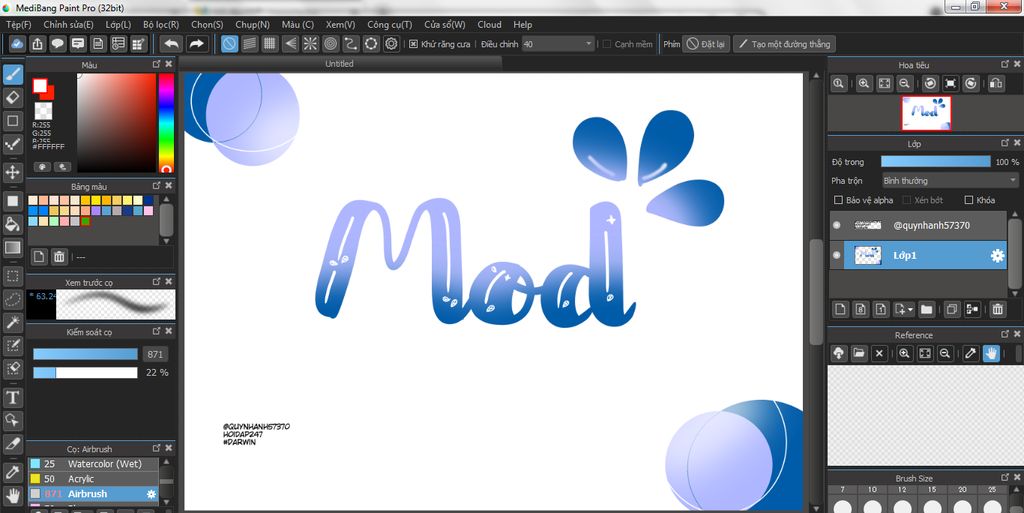Click the cloud save icon

18,44
